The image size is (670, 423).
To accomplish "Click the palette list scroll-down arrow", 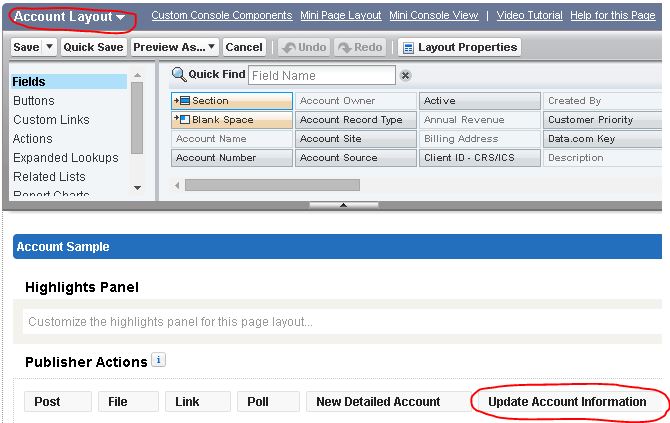I will coord(137,188).
